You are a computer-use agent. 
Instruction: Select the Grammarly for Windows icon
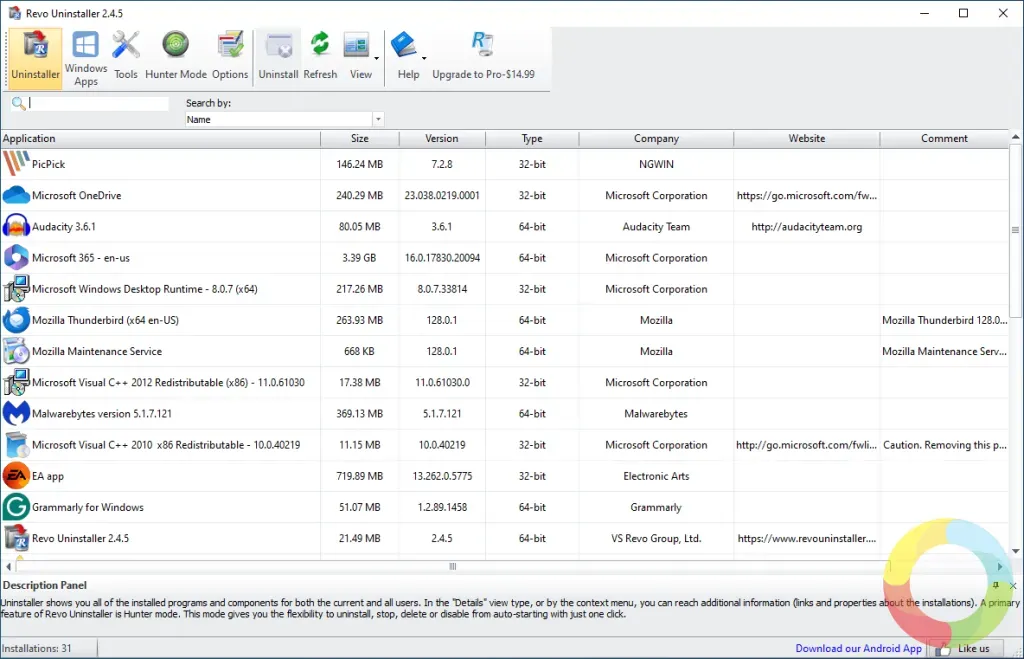(16, 507)
